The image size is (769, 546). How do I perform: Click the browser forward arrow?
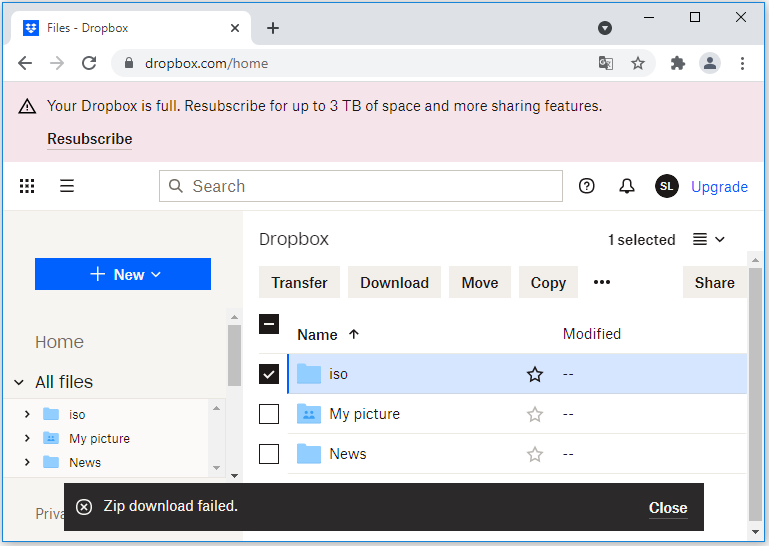click(57, 63)
